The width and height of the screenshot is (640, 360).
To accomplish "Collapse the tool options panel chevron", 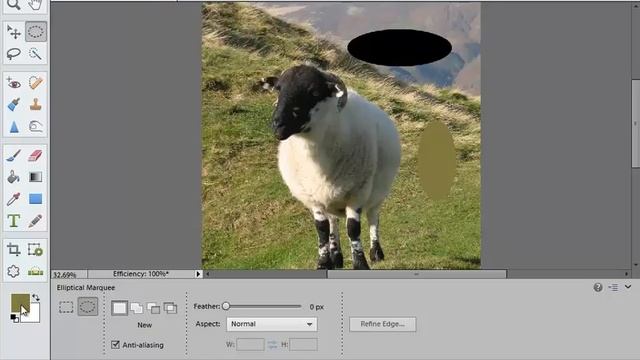I will point(628,287).
